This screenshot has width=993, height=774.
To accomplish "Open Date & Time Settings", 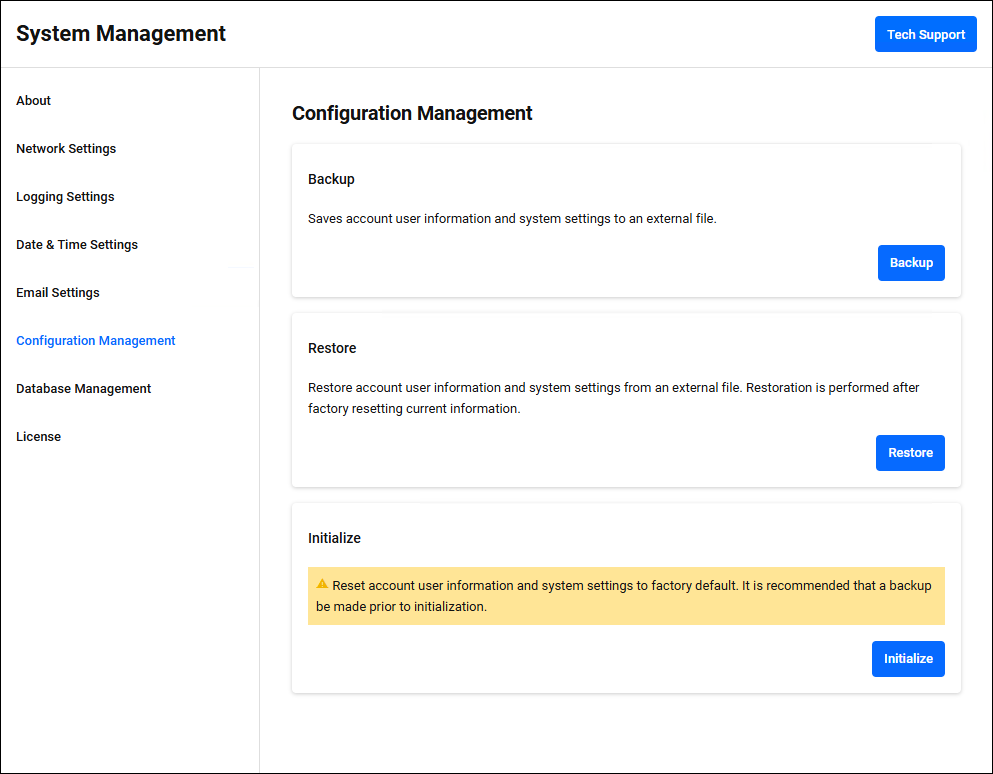I will tap(77, 245).
